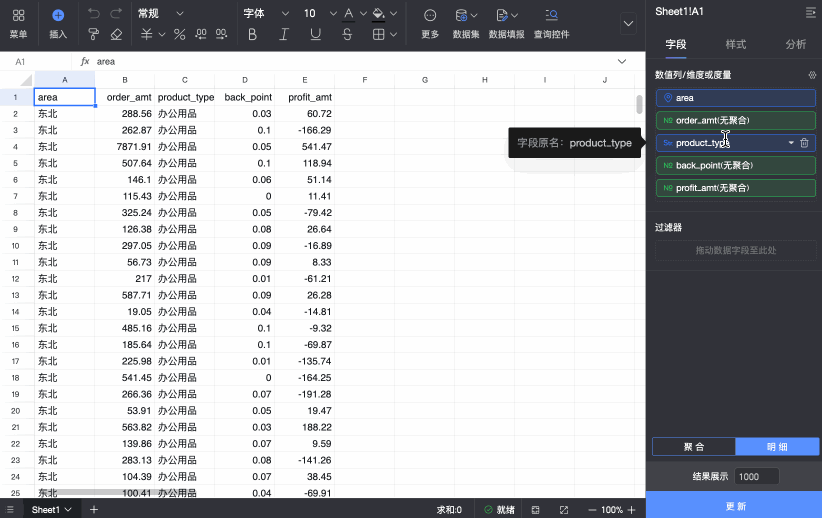The width and height of the screenshot is (822, 518).
Task: Click the 更新 update button
Action: coord(734,505)
